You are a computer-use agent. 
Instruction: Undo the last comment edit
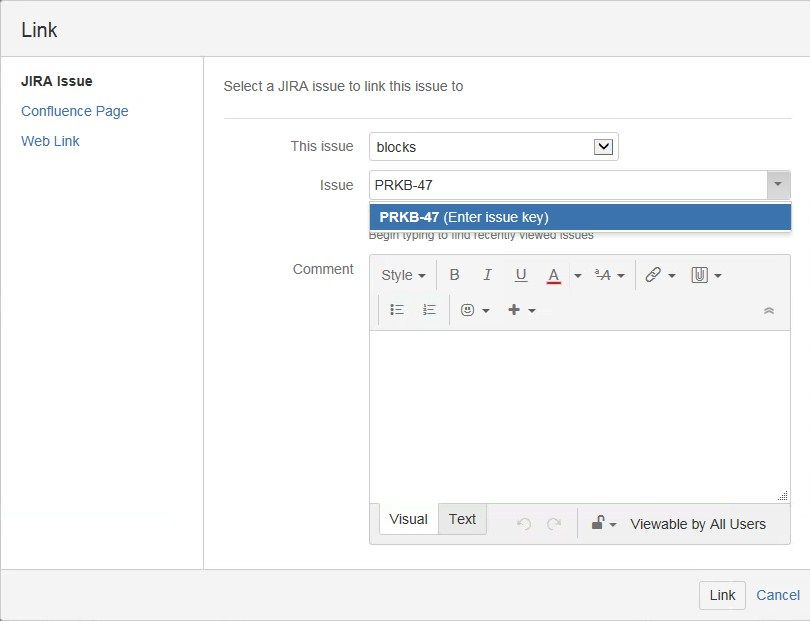point(524,524)
